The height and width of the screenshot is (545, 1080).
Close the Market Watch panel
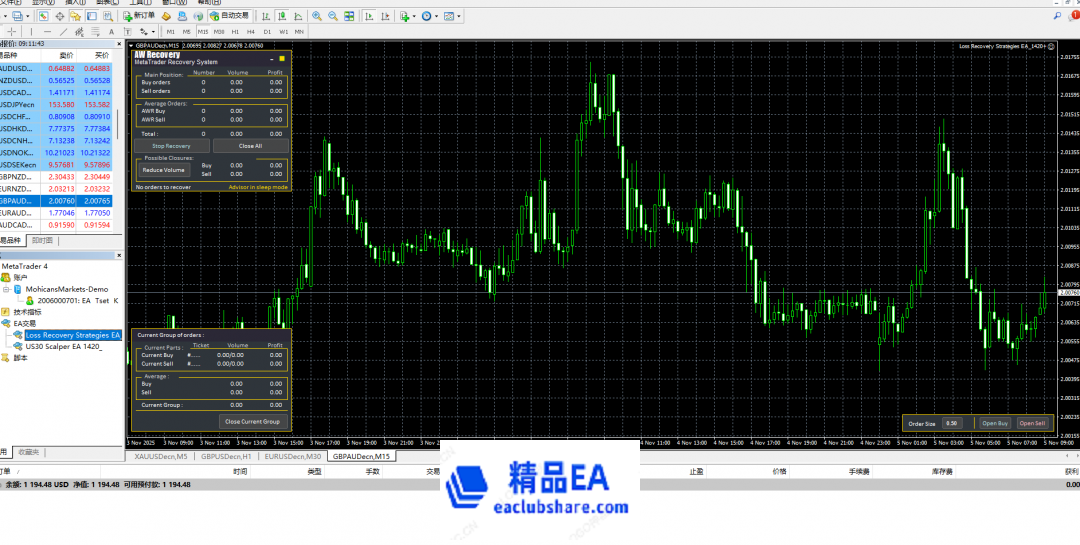click(x=118, y=43)
